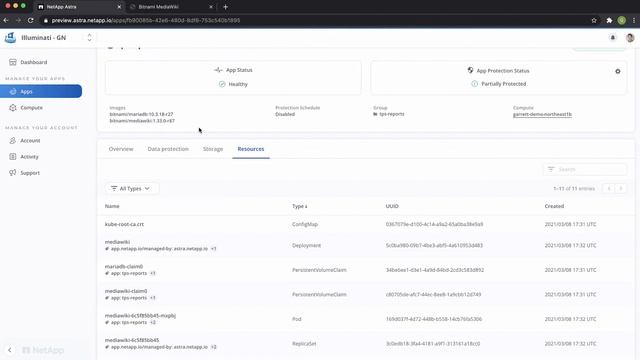This screenshot has width=640, height=360.
Task: Click the bitnami/mariadb image entry
Action: (x=141, y=114)
